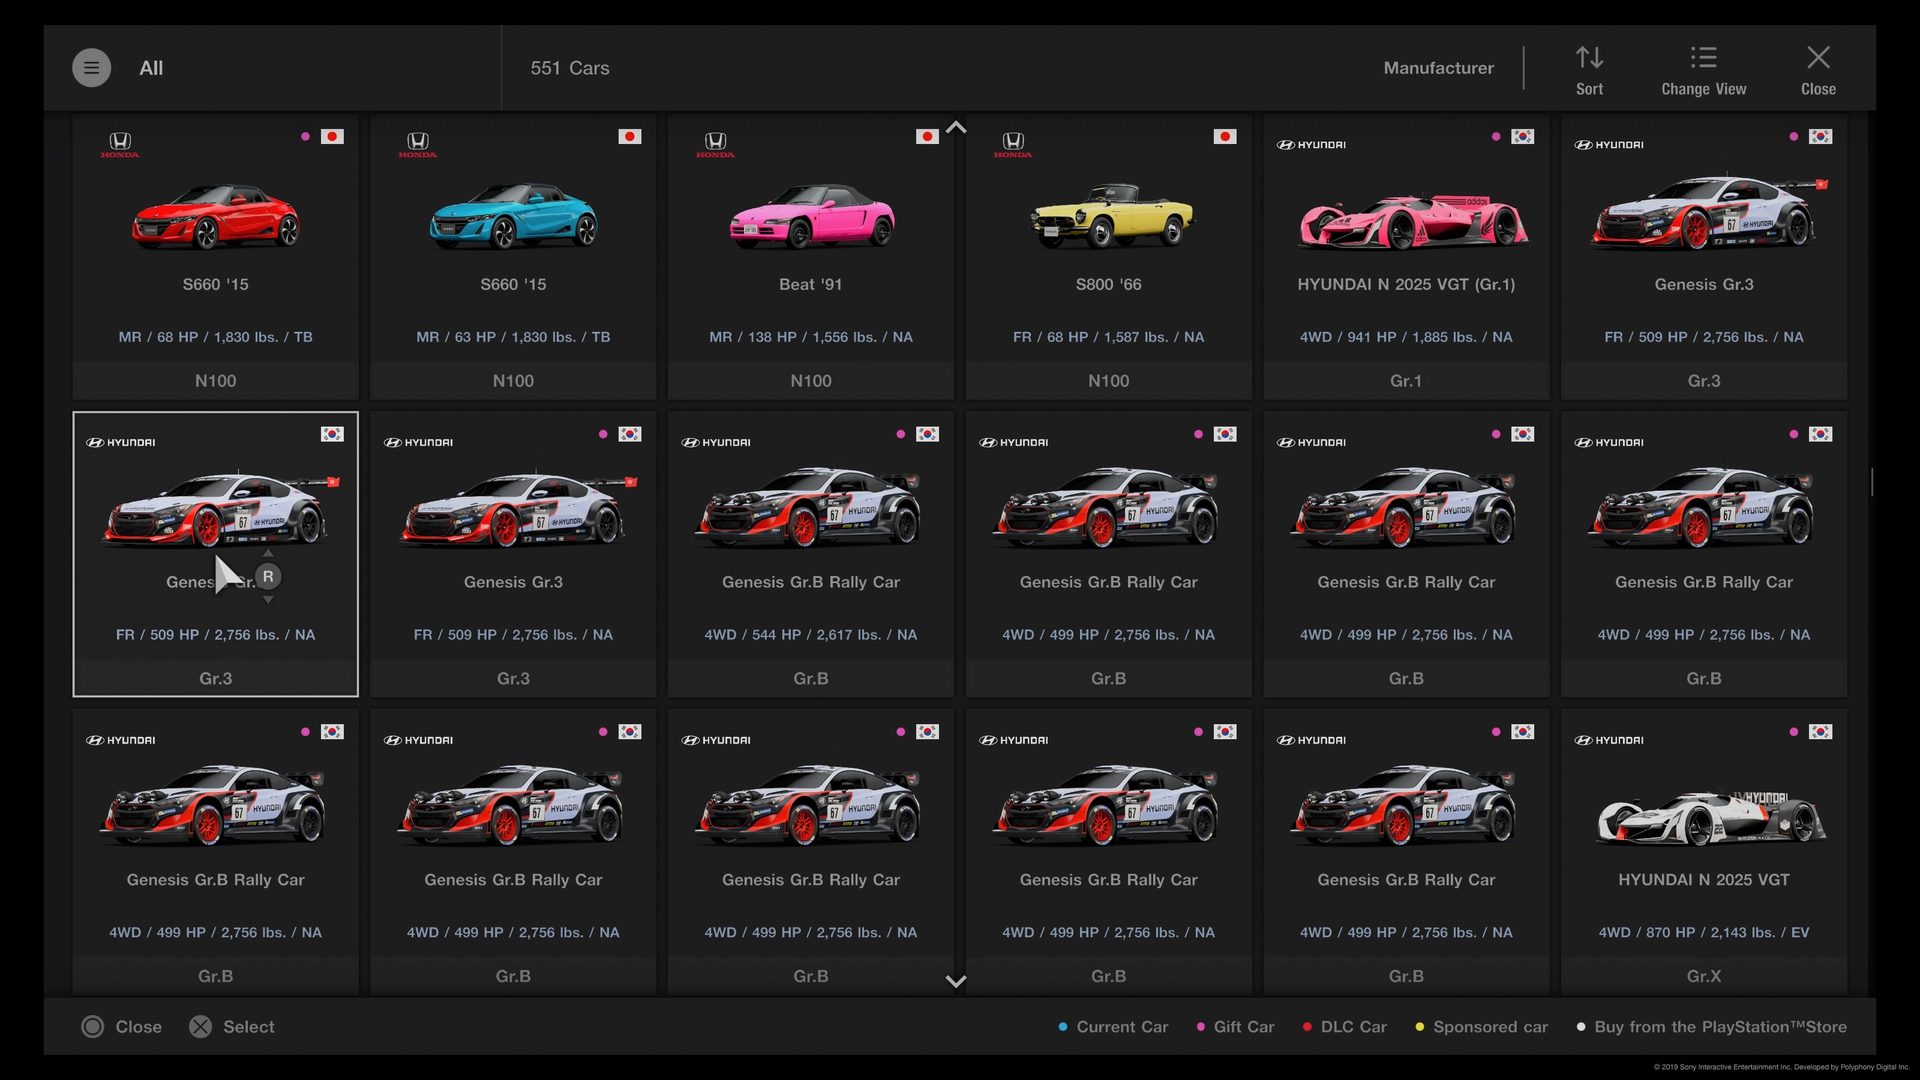Select the All category label

click(151, 68)
